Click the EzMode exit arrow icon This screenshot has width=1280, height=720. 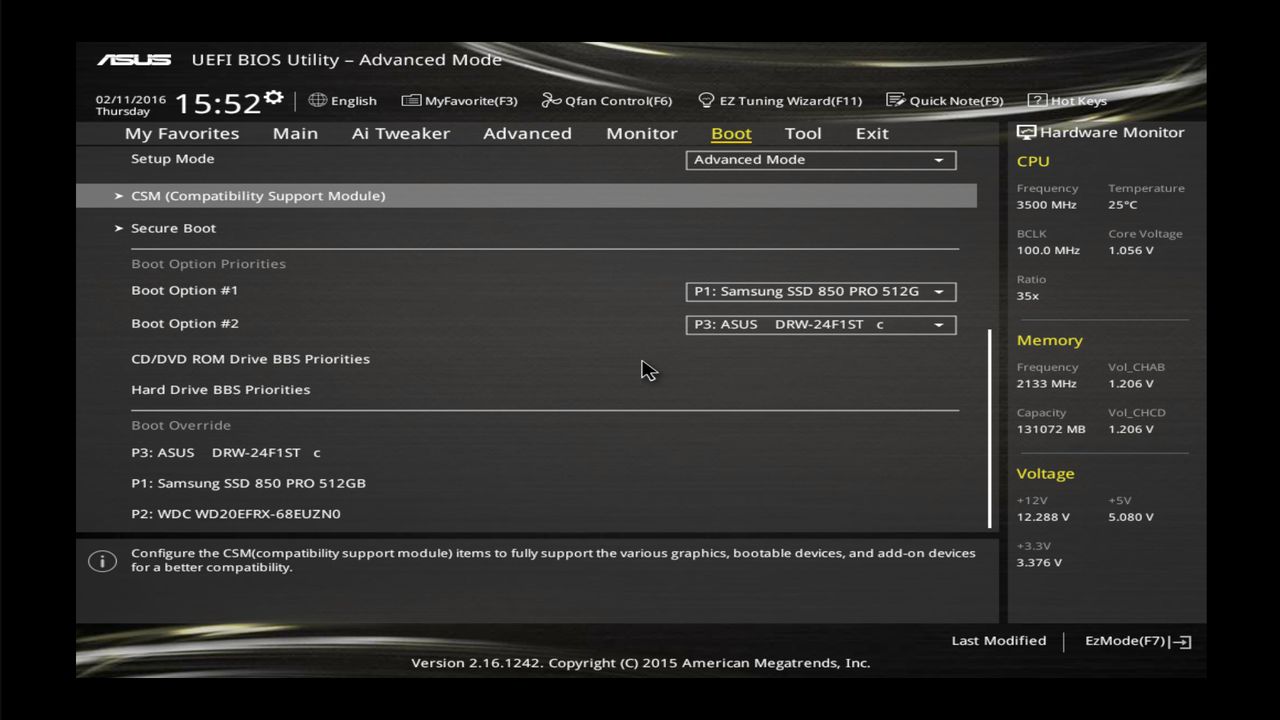click(x=1180, y=642)
